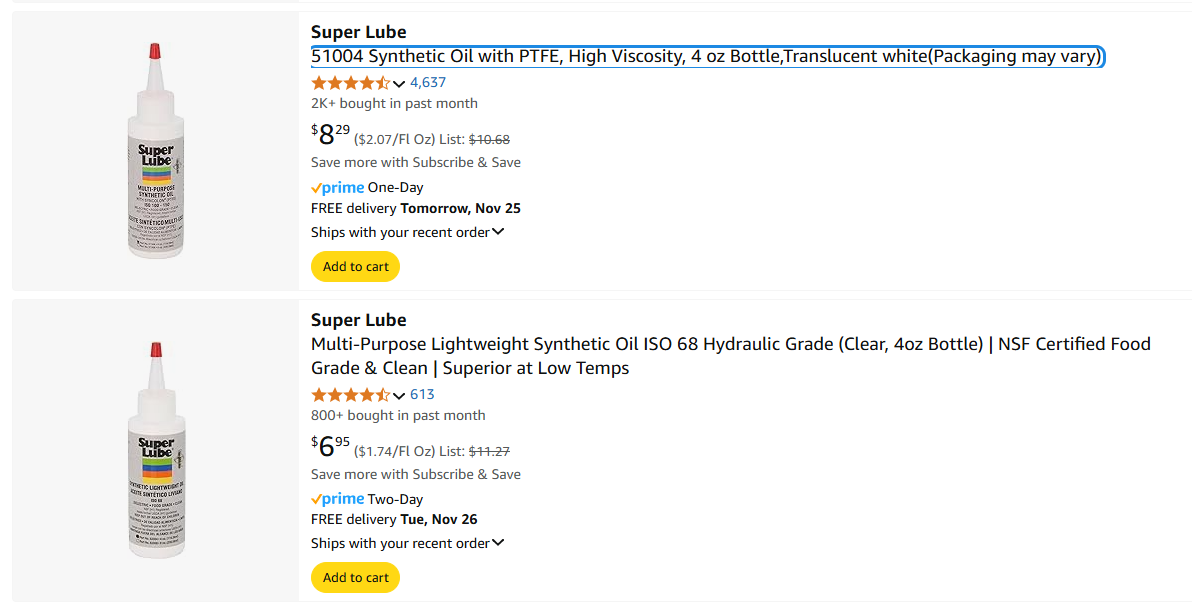
Task: Open the 51004 Synthetic Oil product image
Action: point(156,151)
